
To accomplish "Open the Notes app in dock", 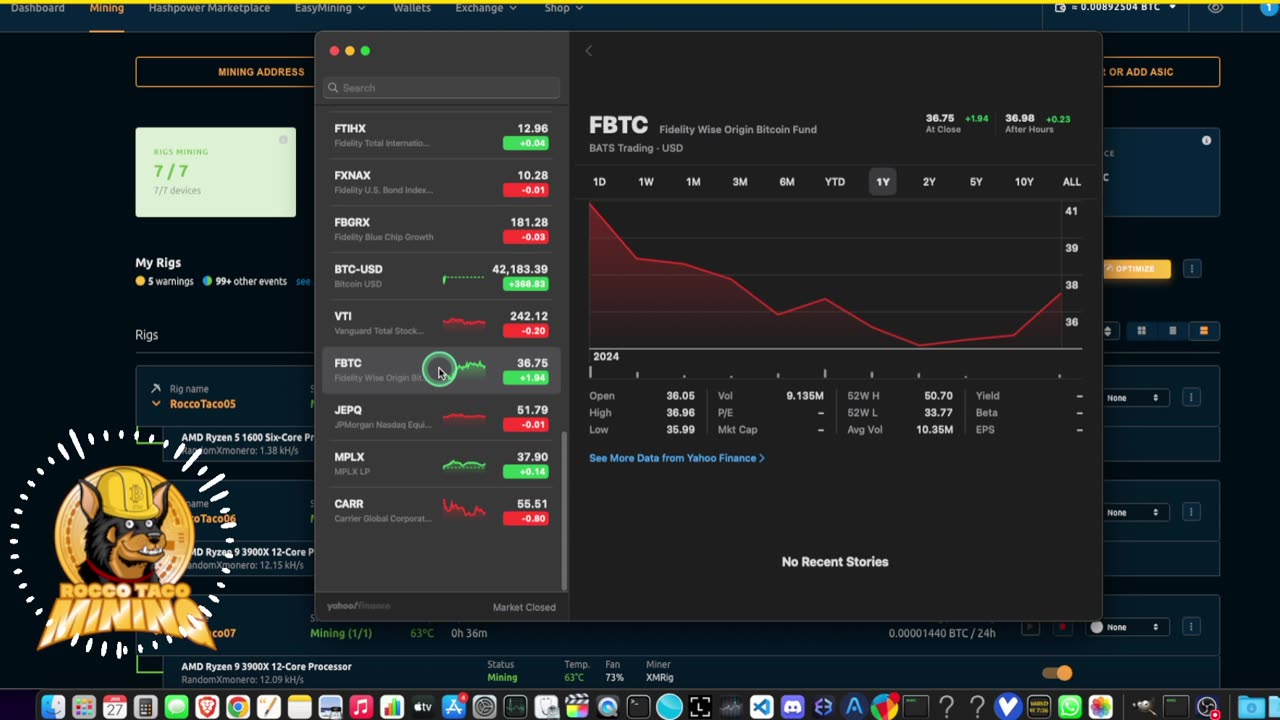I will [299, 707].
